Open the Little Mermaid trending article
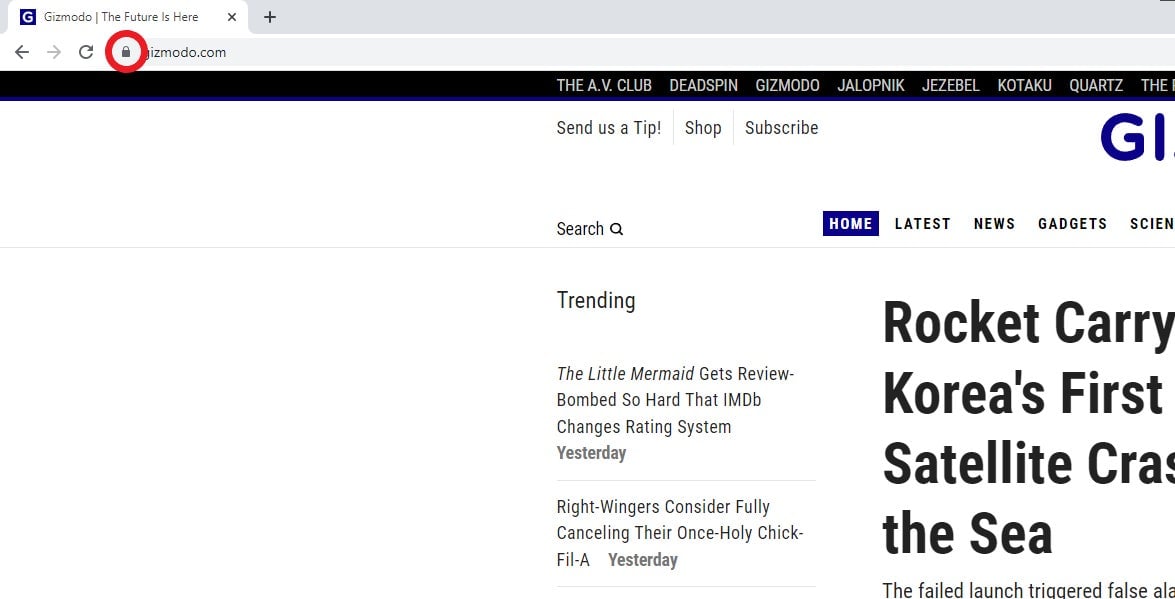The width and height of the screenshot is (1175, 599). click(674, 400)
